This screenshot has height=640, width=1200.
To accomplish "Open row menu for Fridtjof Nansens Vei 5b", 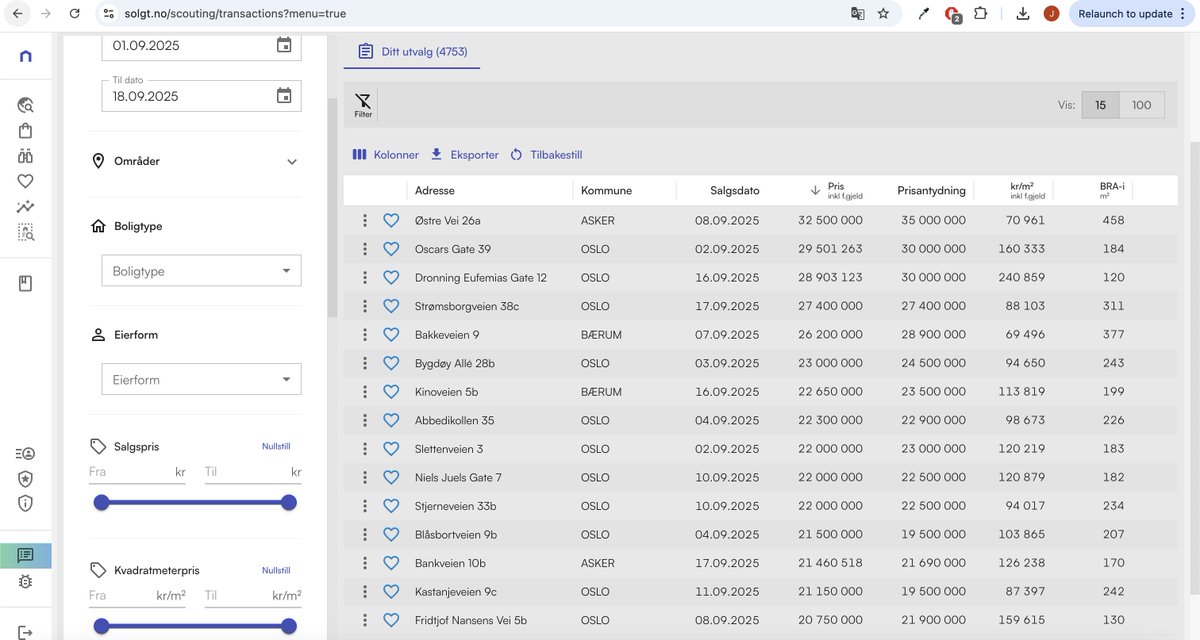I will click(365, 620).
